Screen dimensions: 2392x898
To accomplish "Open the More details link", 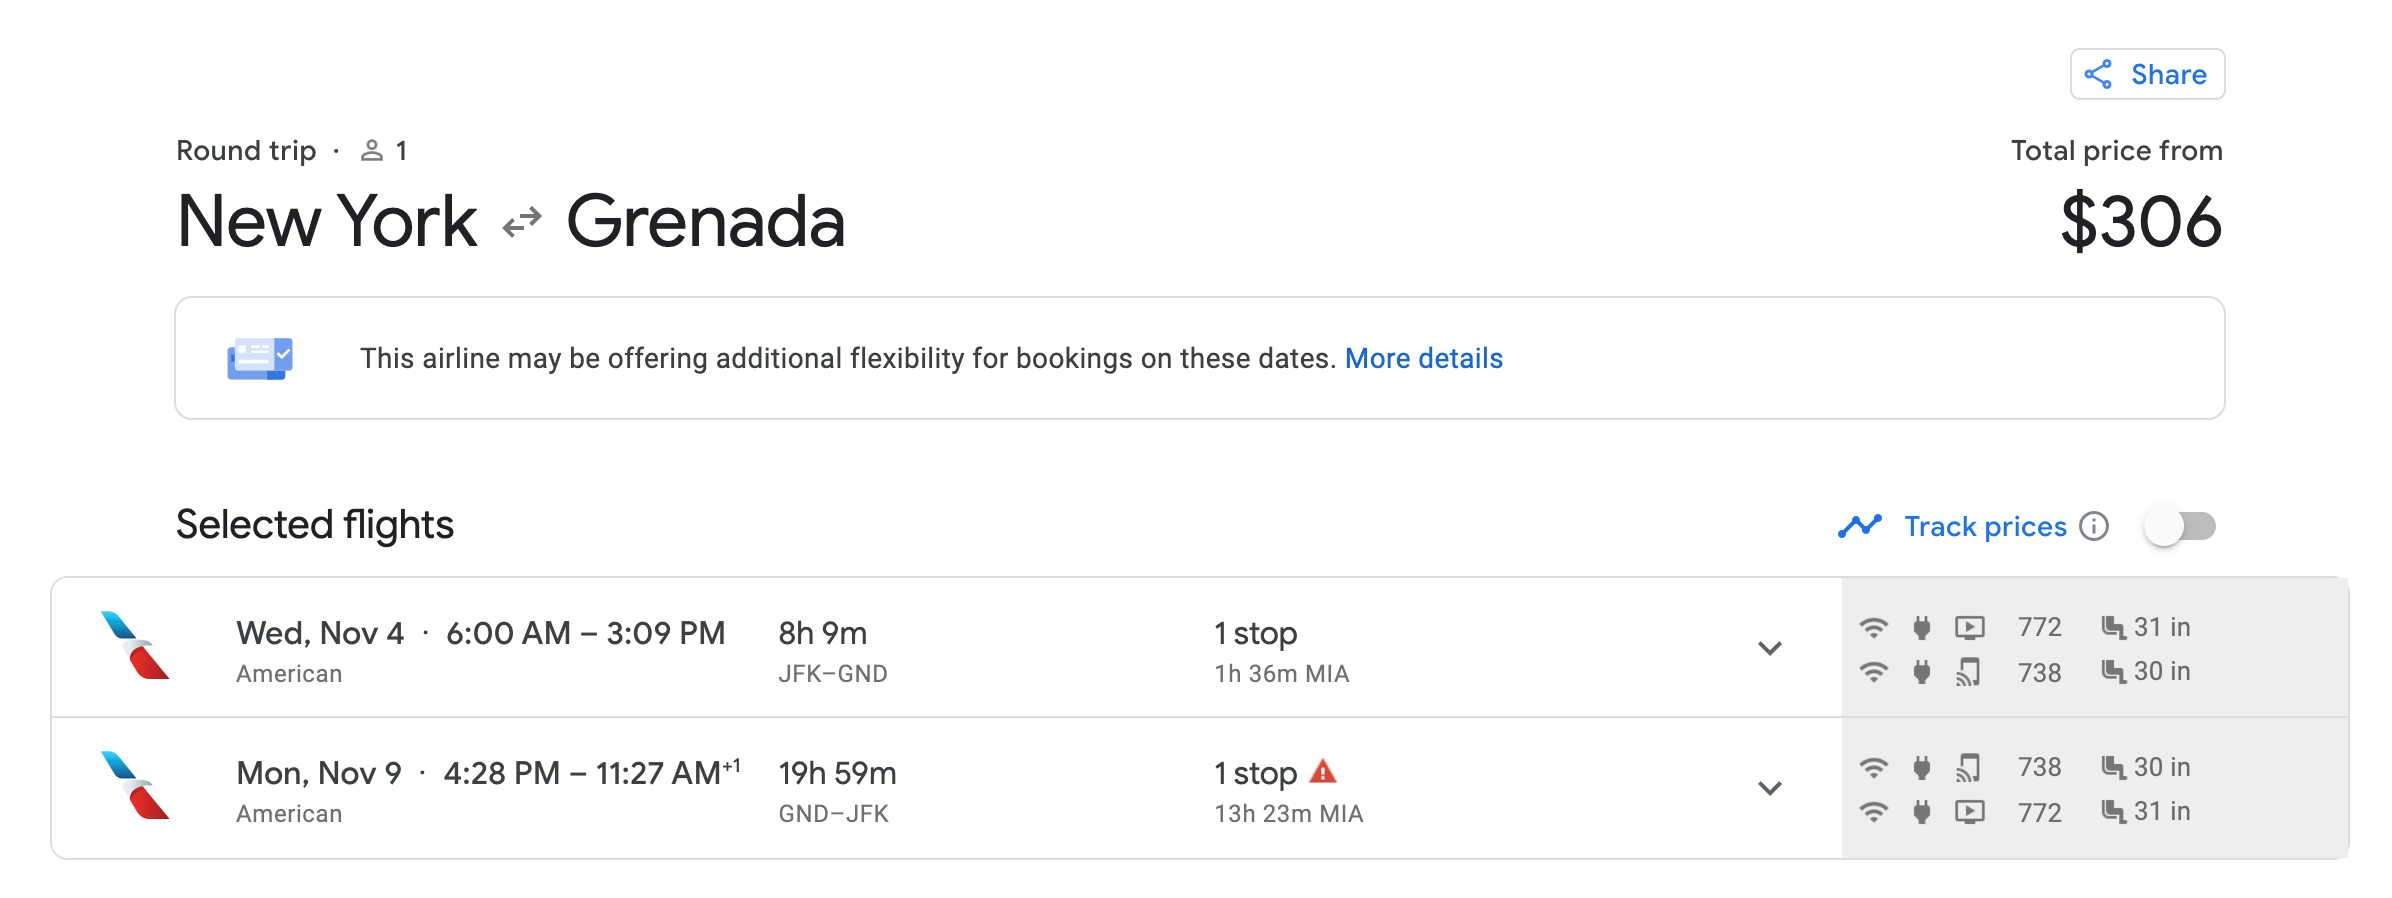I will [x=1423, y=358].
